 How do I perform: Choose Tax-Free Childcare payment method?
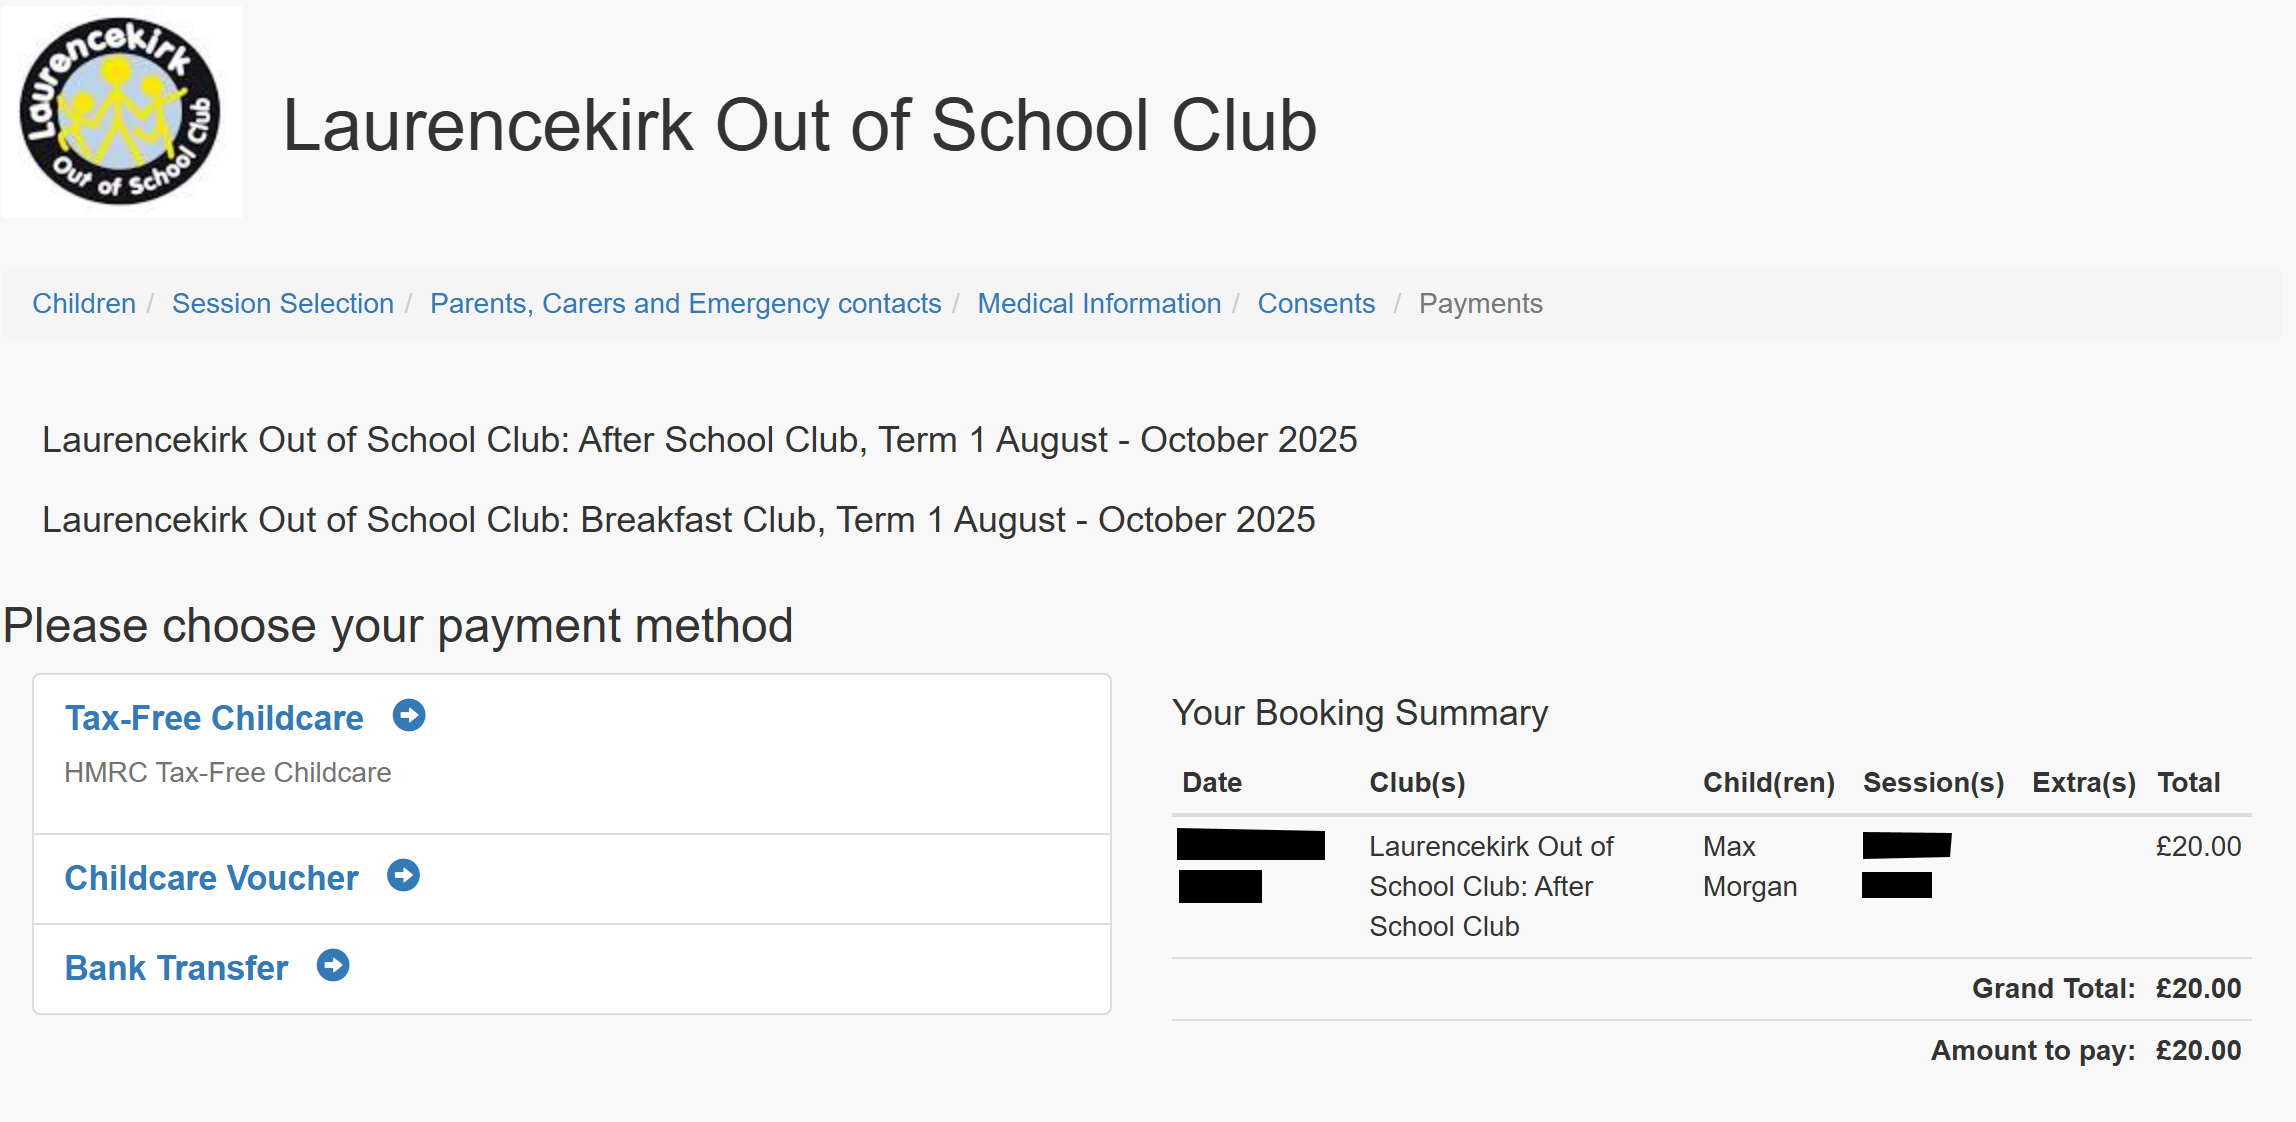[214, 718]
